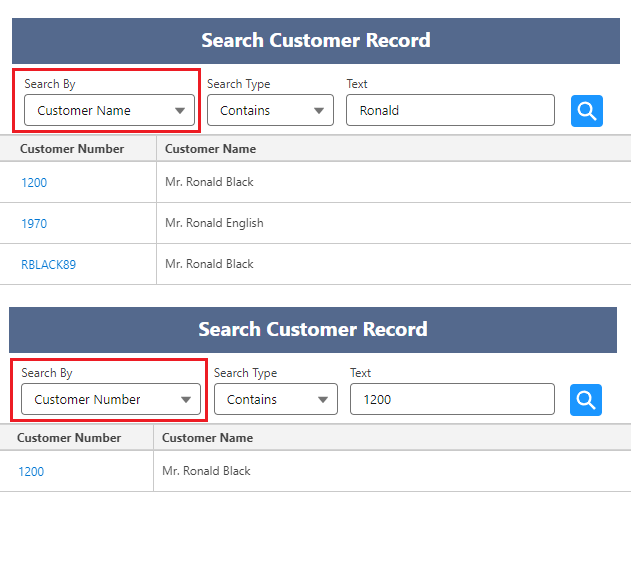The height and width of the screenshot is (583, 631).
Task: Open customer link RBLACK89
Action: coord(48,265)
